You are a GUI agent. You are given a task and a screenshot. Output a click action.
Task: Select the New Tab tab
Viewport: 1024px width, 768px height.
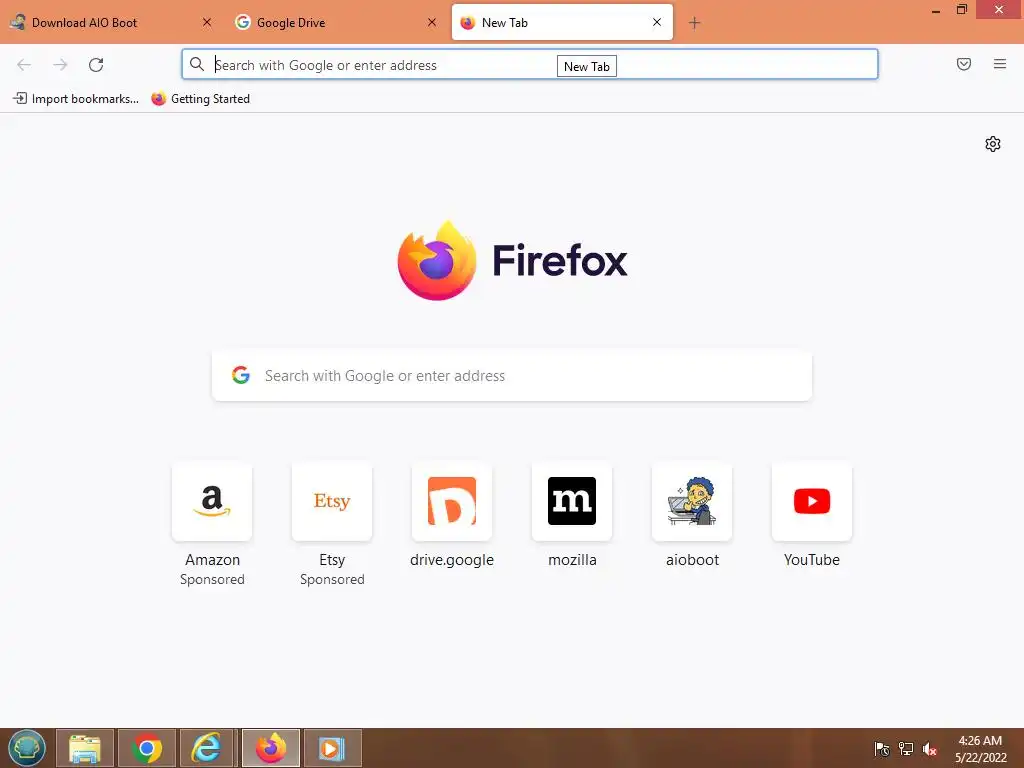pos(562,22)
